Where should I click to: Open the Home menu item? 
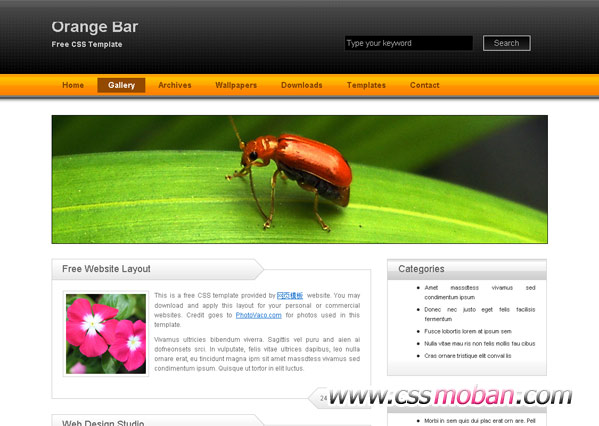tap(73, 85)
